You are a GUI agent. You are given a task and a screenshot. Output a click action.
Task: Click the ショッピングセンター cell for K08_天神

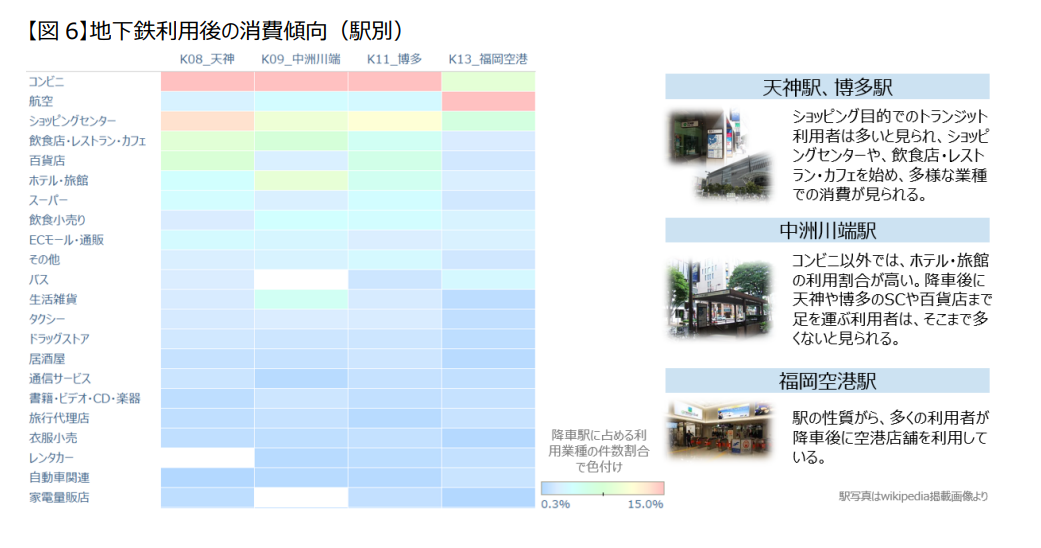(207, 121)
